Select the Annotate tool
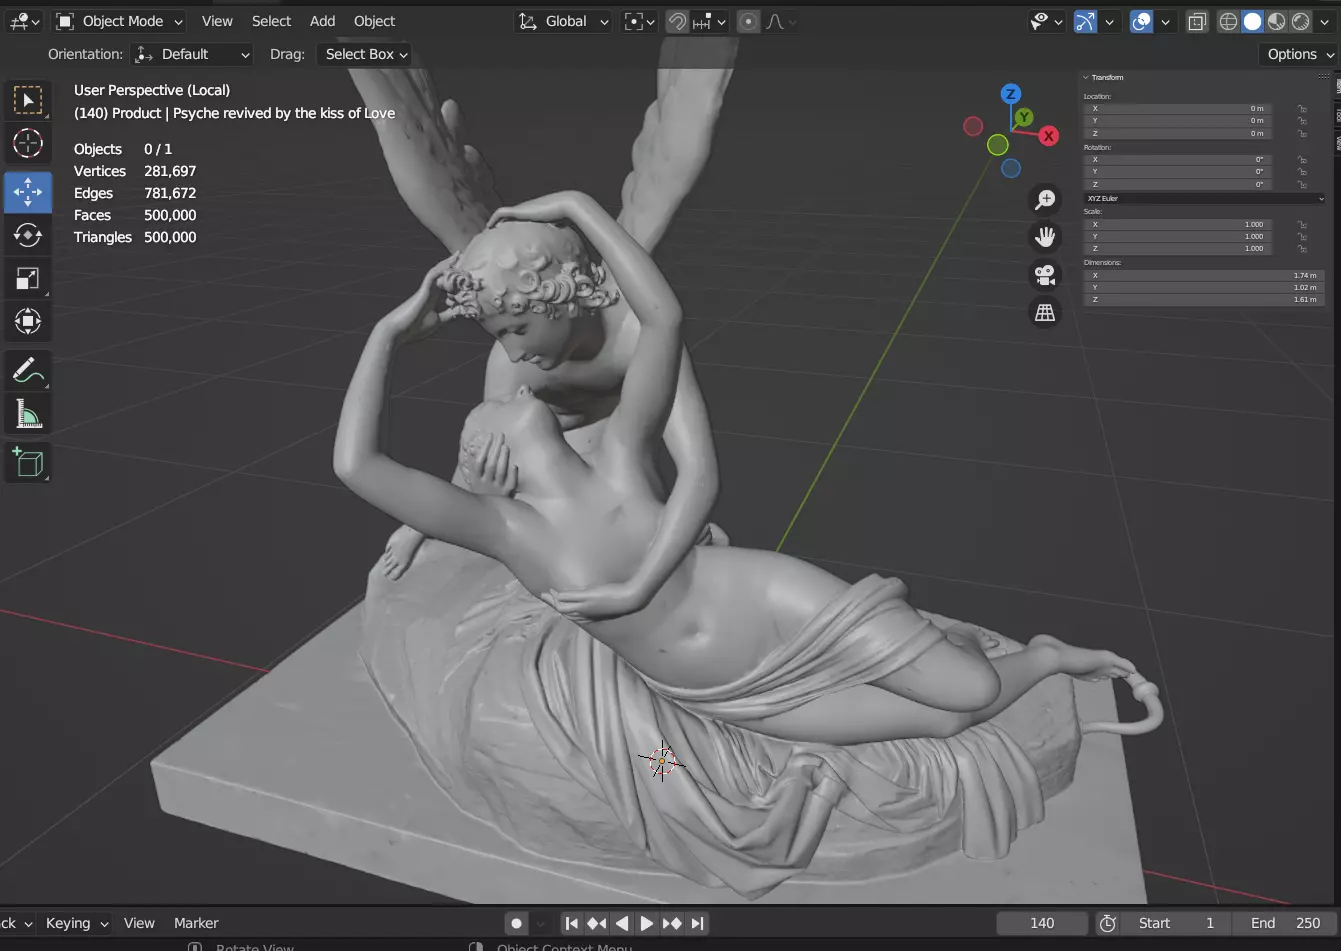The width and height of the screenshot is (1341, 951). tap(28, 370)
